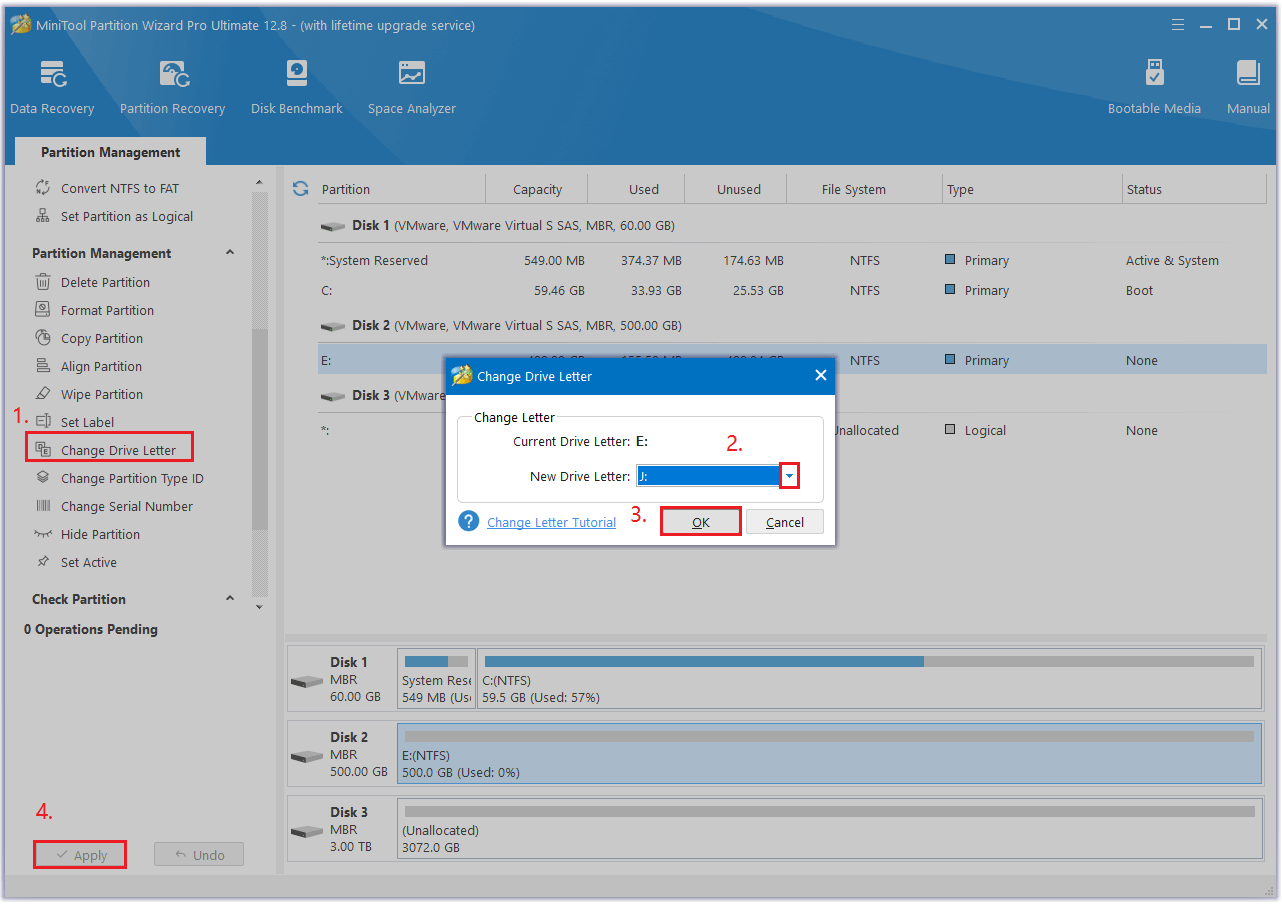Select the System Reserved partition row
This screenshot has height=904, width=1283.
click(792, 260)
